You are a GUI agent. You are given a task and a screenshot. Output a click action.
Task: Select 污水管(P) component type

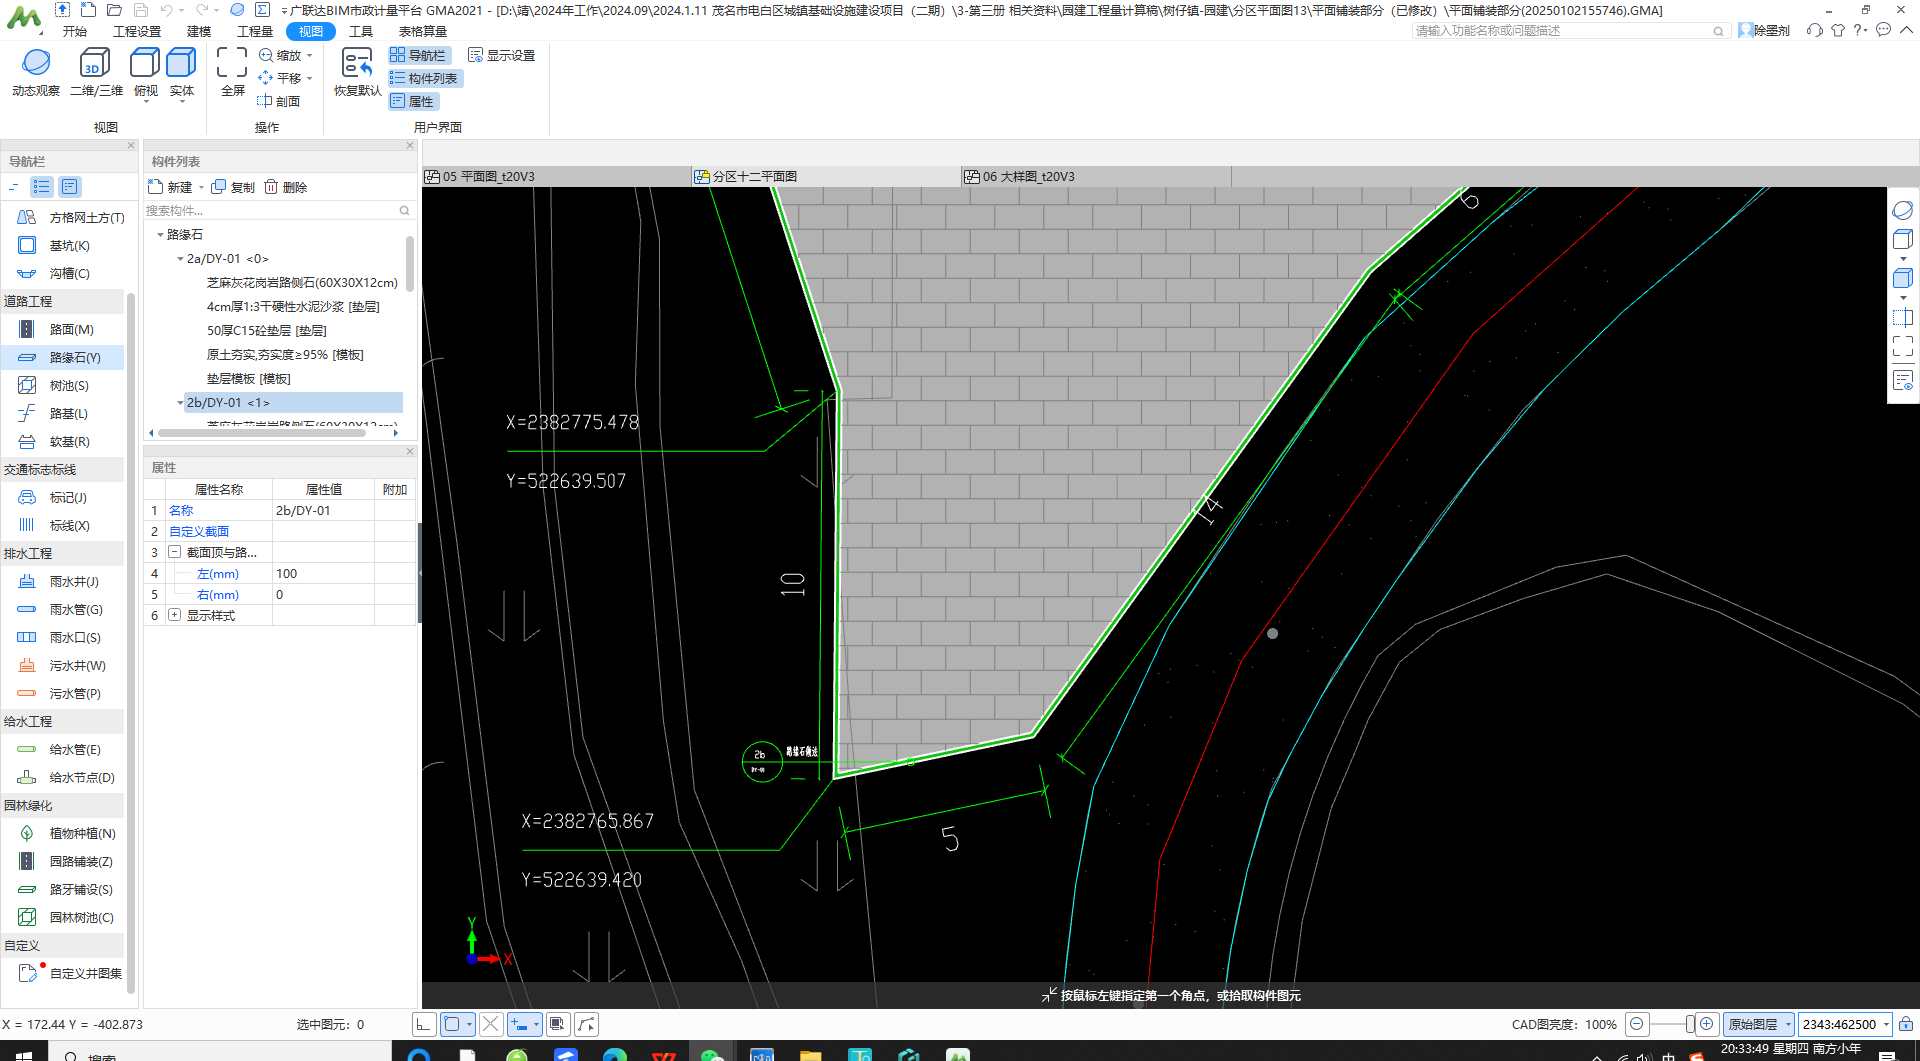point(60,693)
